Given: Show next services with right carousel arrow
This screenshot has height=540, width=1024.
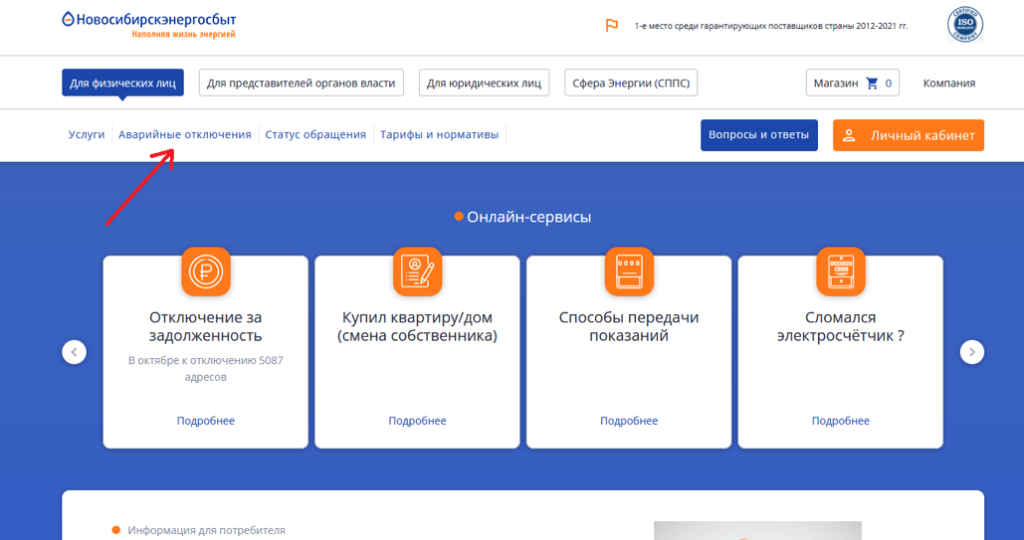Looking at the screenshot, I should 972,352.
